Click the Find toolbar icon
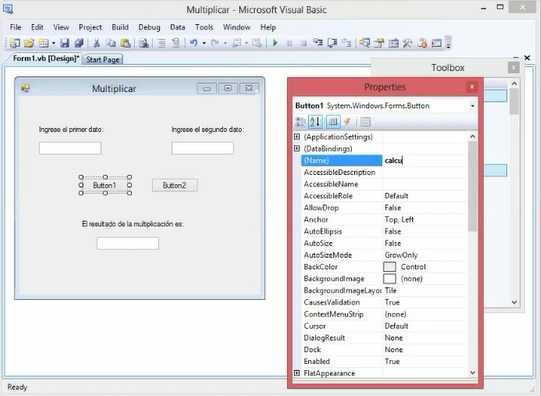Screen dimensions: 541x396 pyautogui.click(x=144, y=43)
